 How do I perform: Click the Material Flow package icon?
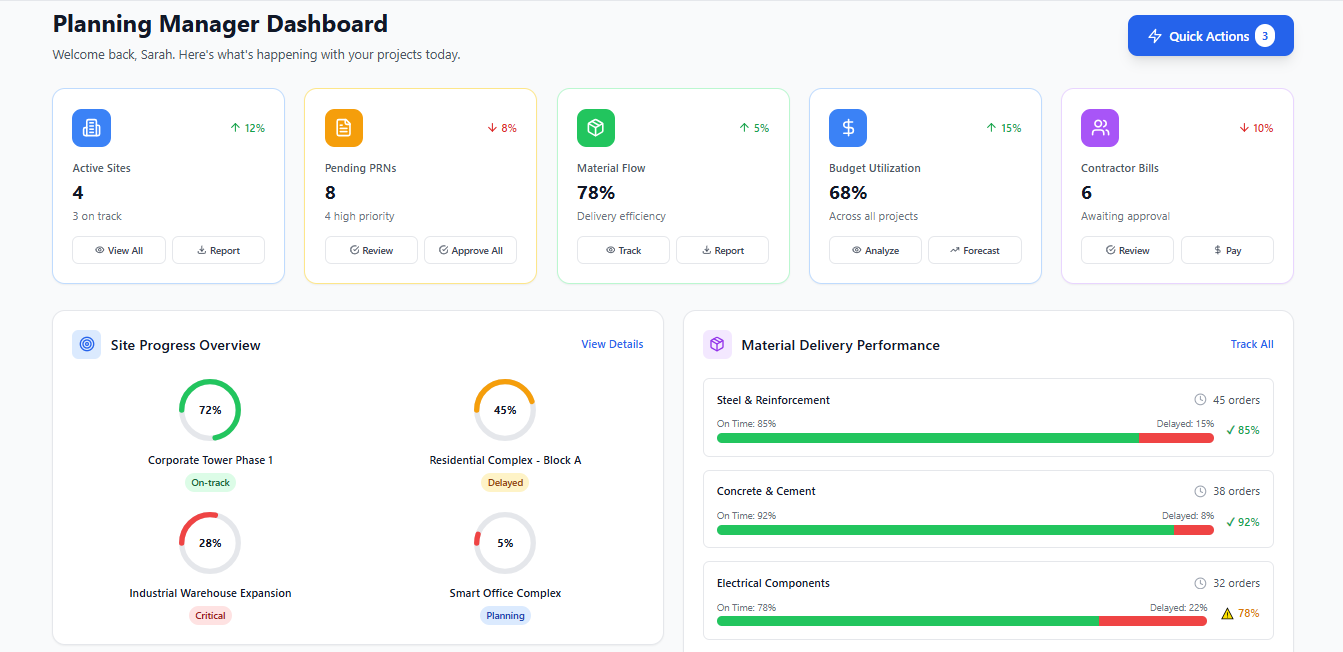(595, 127)
